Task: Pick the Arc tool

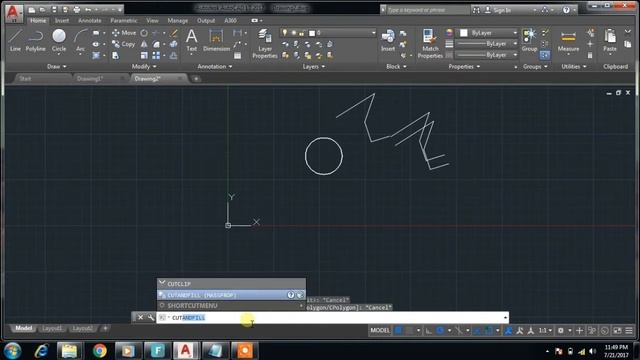Action: pyautogui.click(x=80, y=40)
